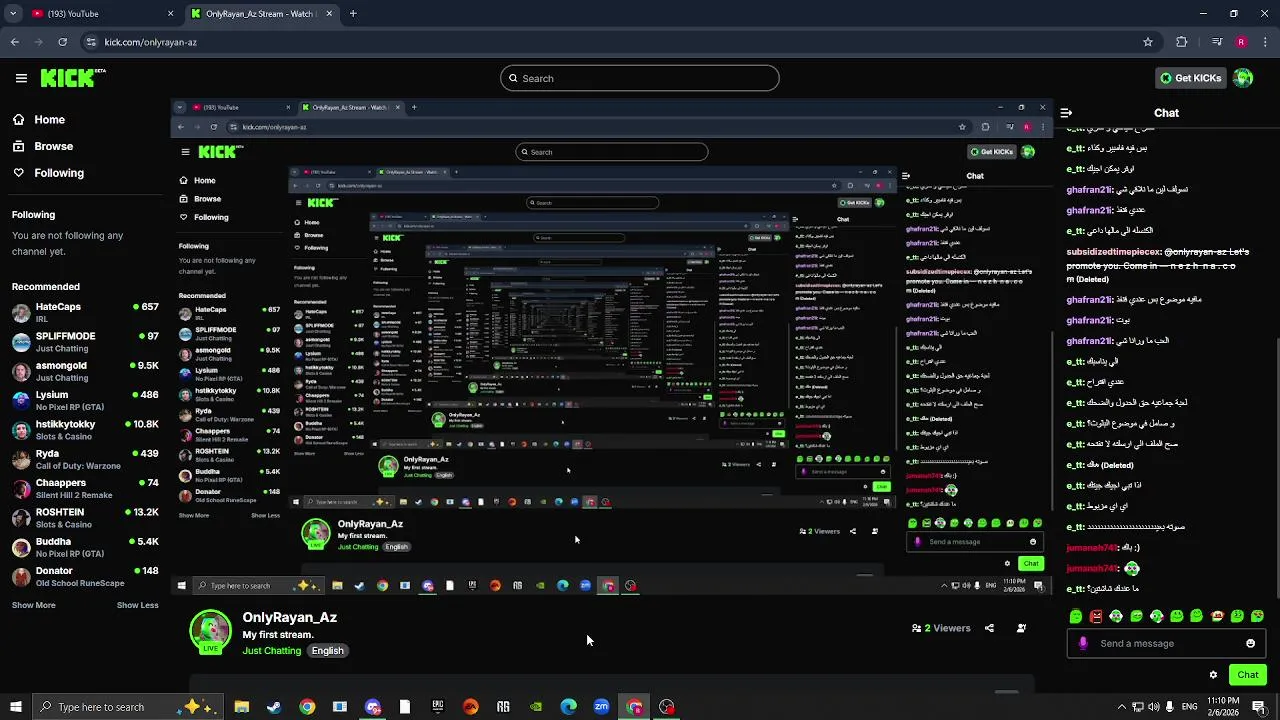Open Epic Games Launcher from the taskbar
This screenshot has height=720, width=1280.
pos(437,707)
